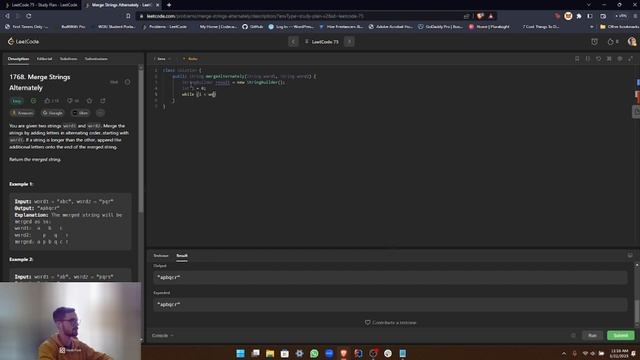Click the Easy difficulty badge
Image resolution: width=640 pixels, height=360 pixels.
coord(16,101)
